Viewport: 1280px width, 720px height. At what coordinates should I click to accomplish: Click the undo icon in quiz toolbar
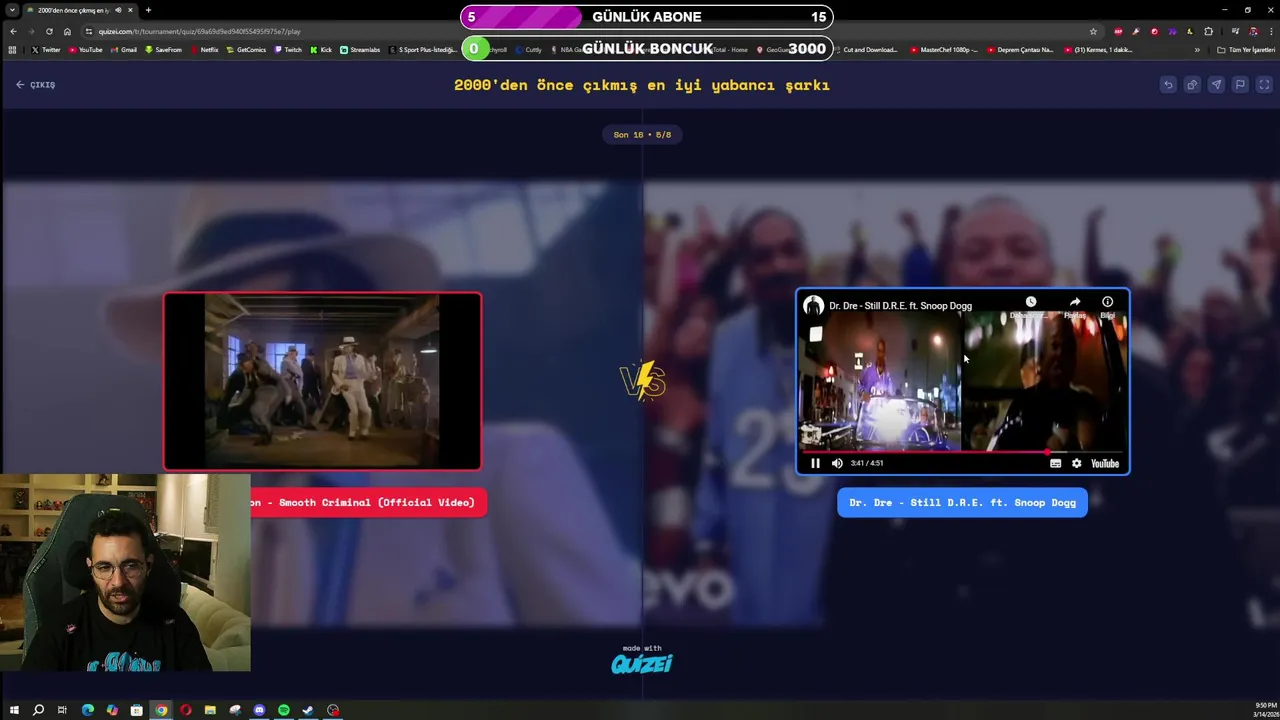point(1168,85)
